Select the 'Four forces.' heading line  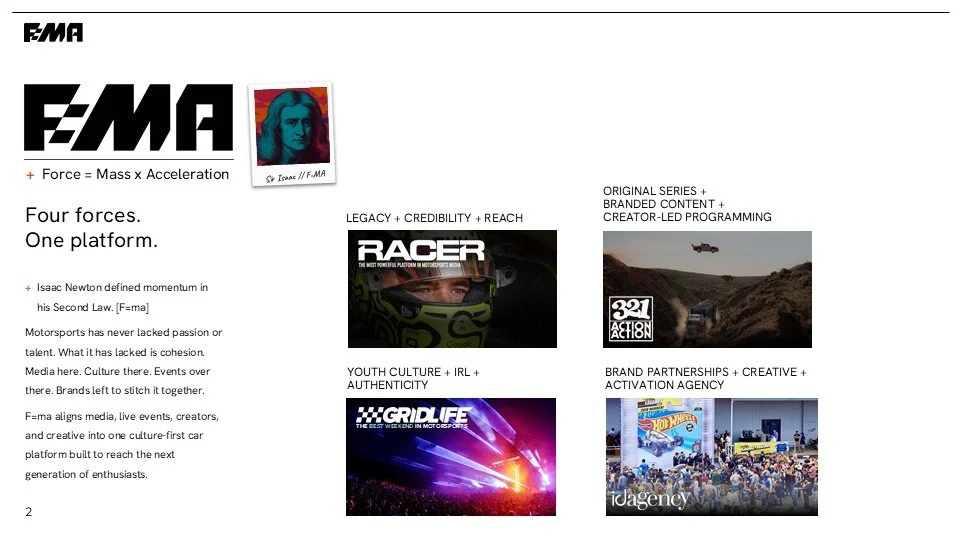click(83, 216)
